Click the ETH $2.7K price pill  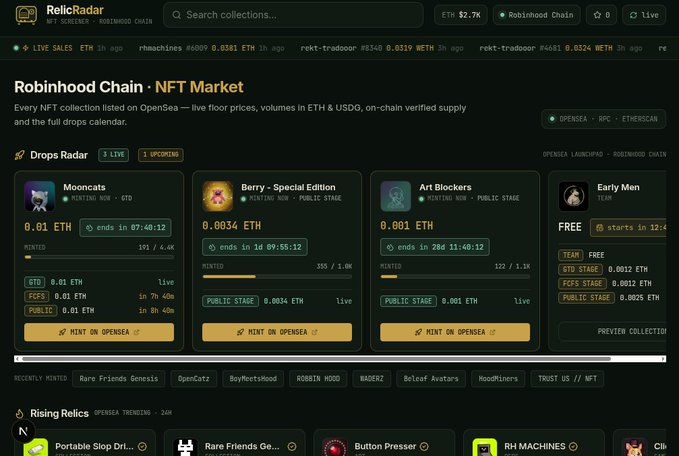tap(461, 15)
